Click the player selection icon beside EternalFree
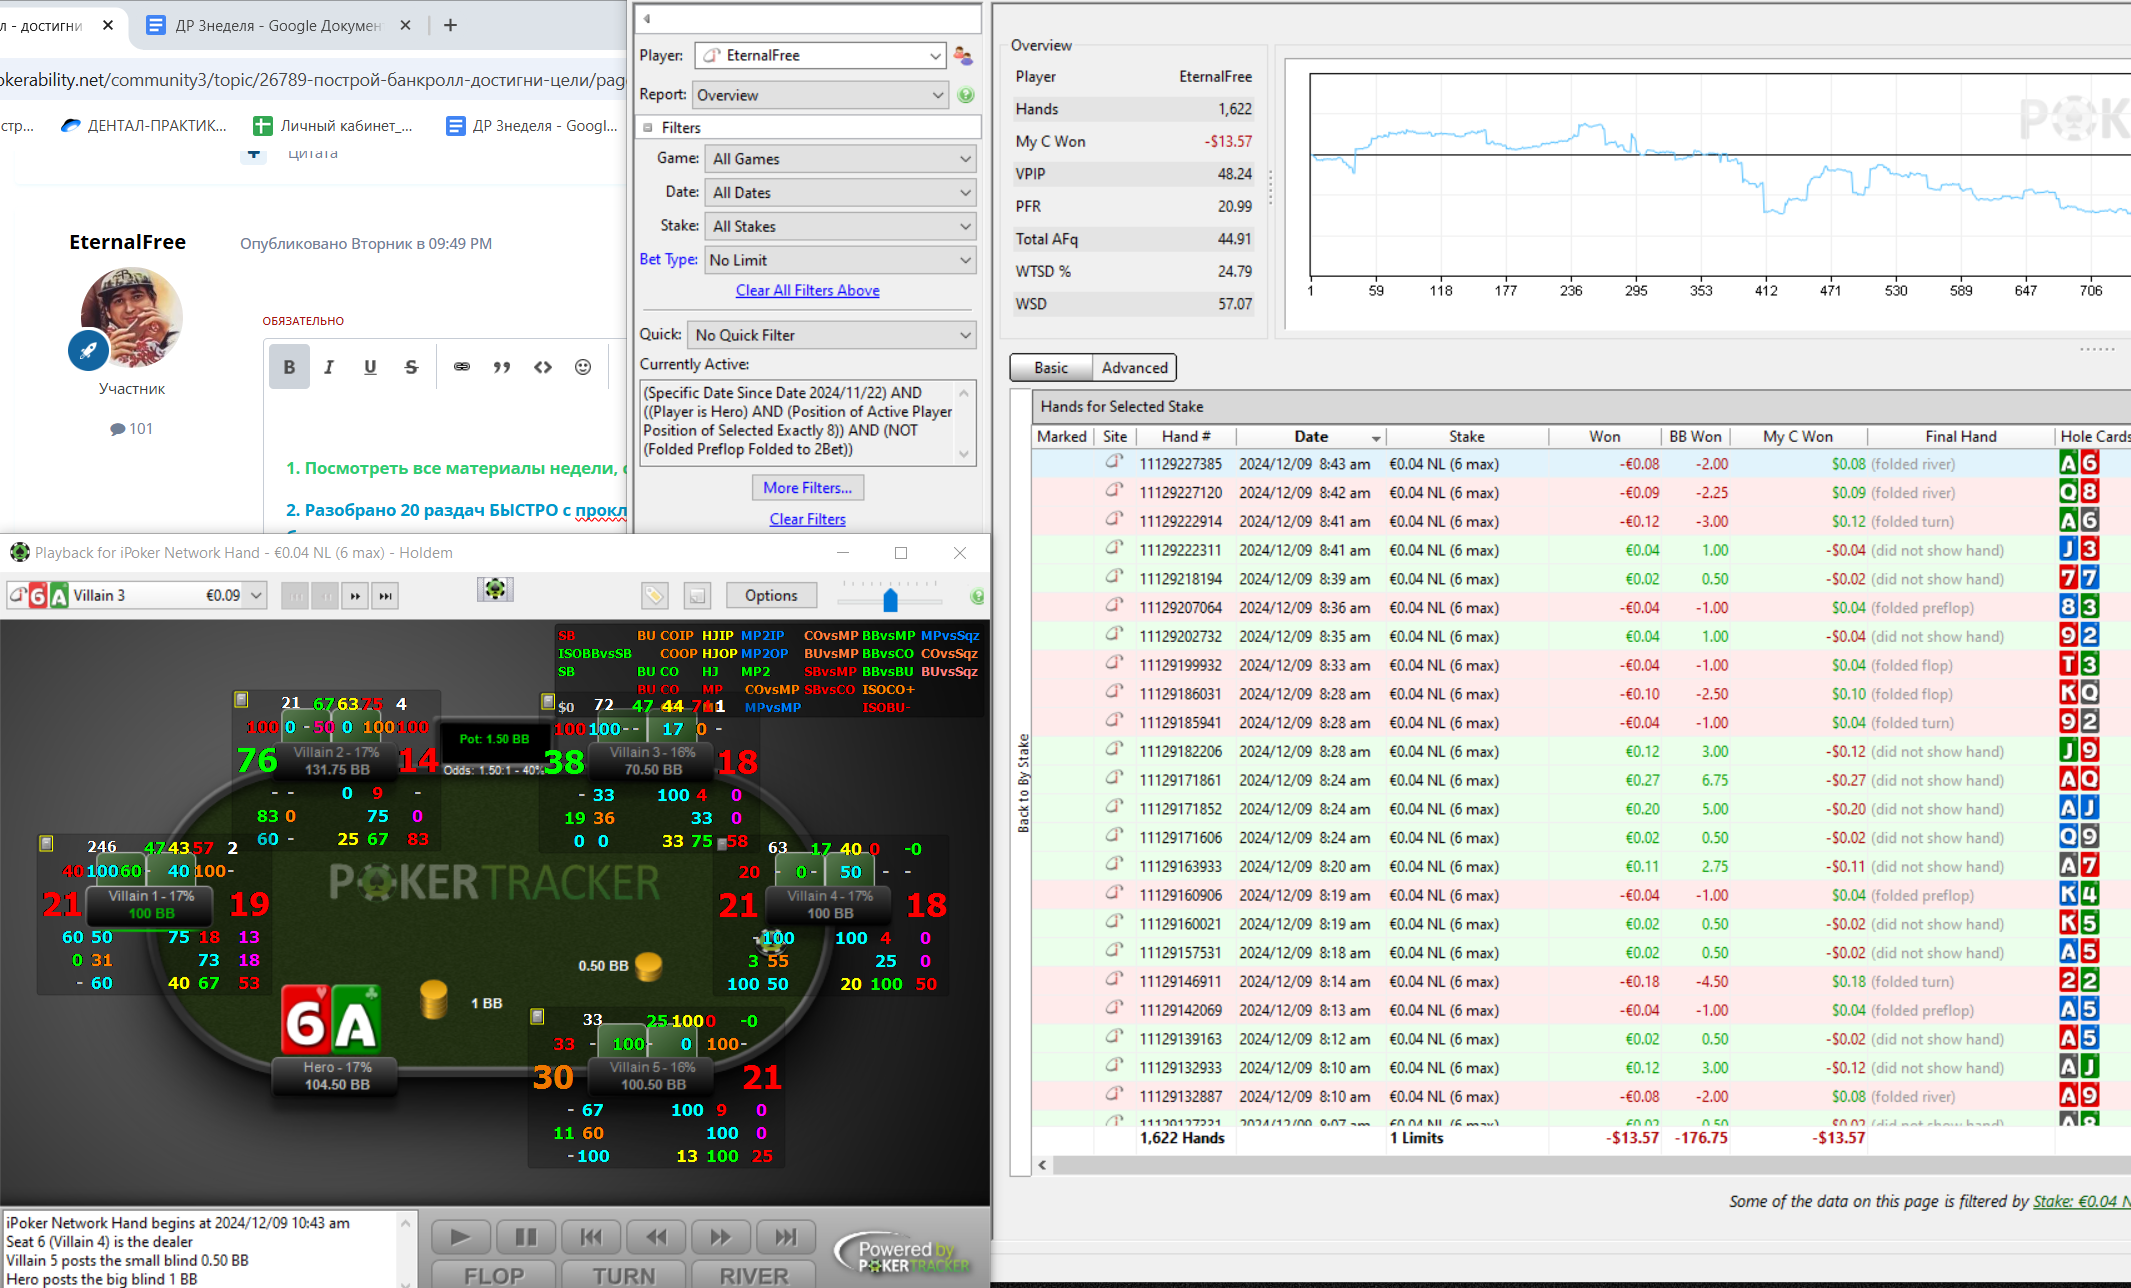The width and height of the screenshot is (2131, 1288). pyautogui.click(x=963, y=56)
